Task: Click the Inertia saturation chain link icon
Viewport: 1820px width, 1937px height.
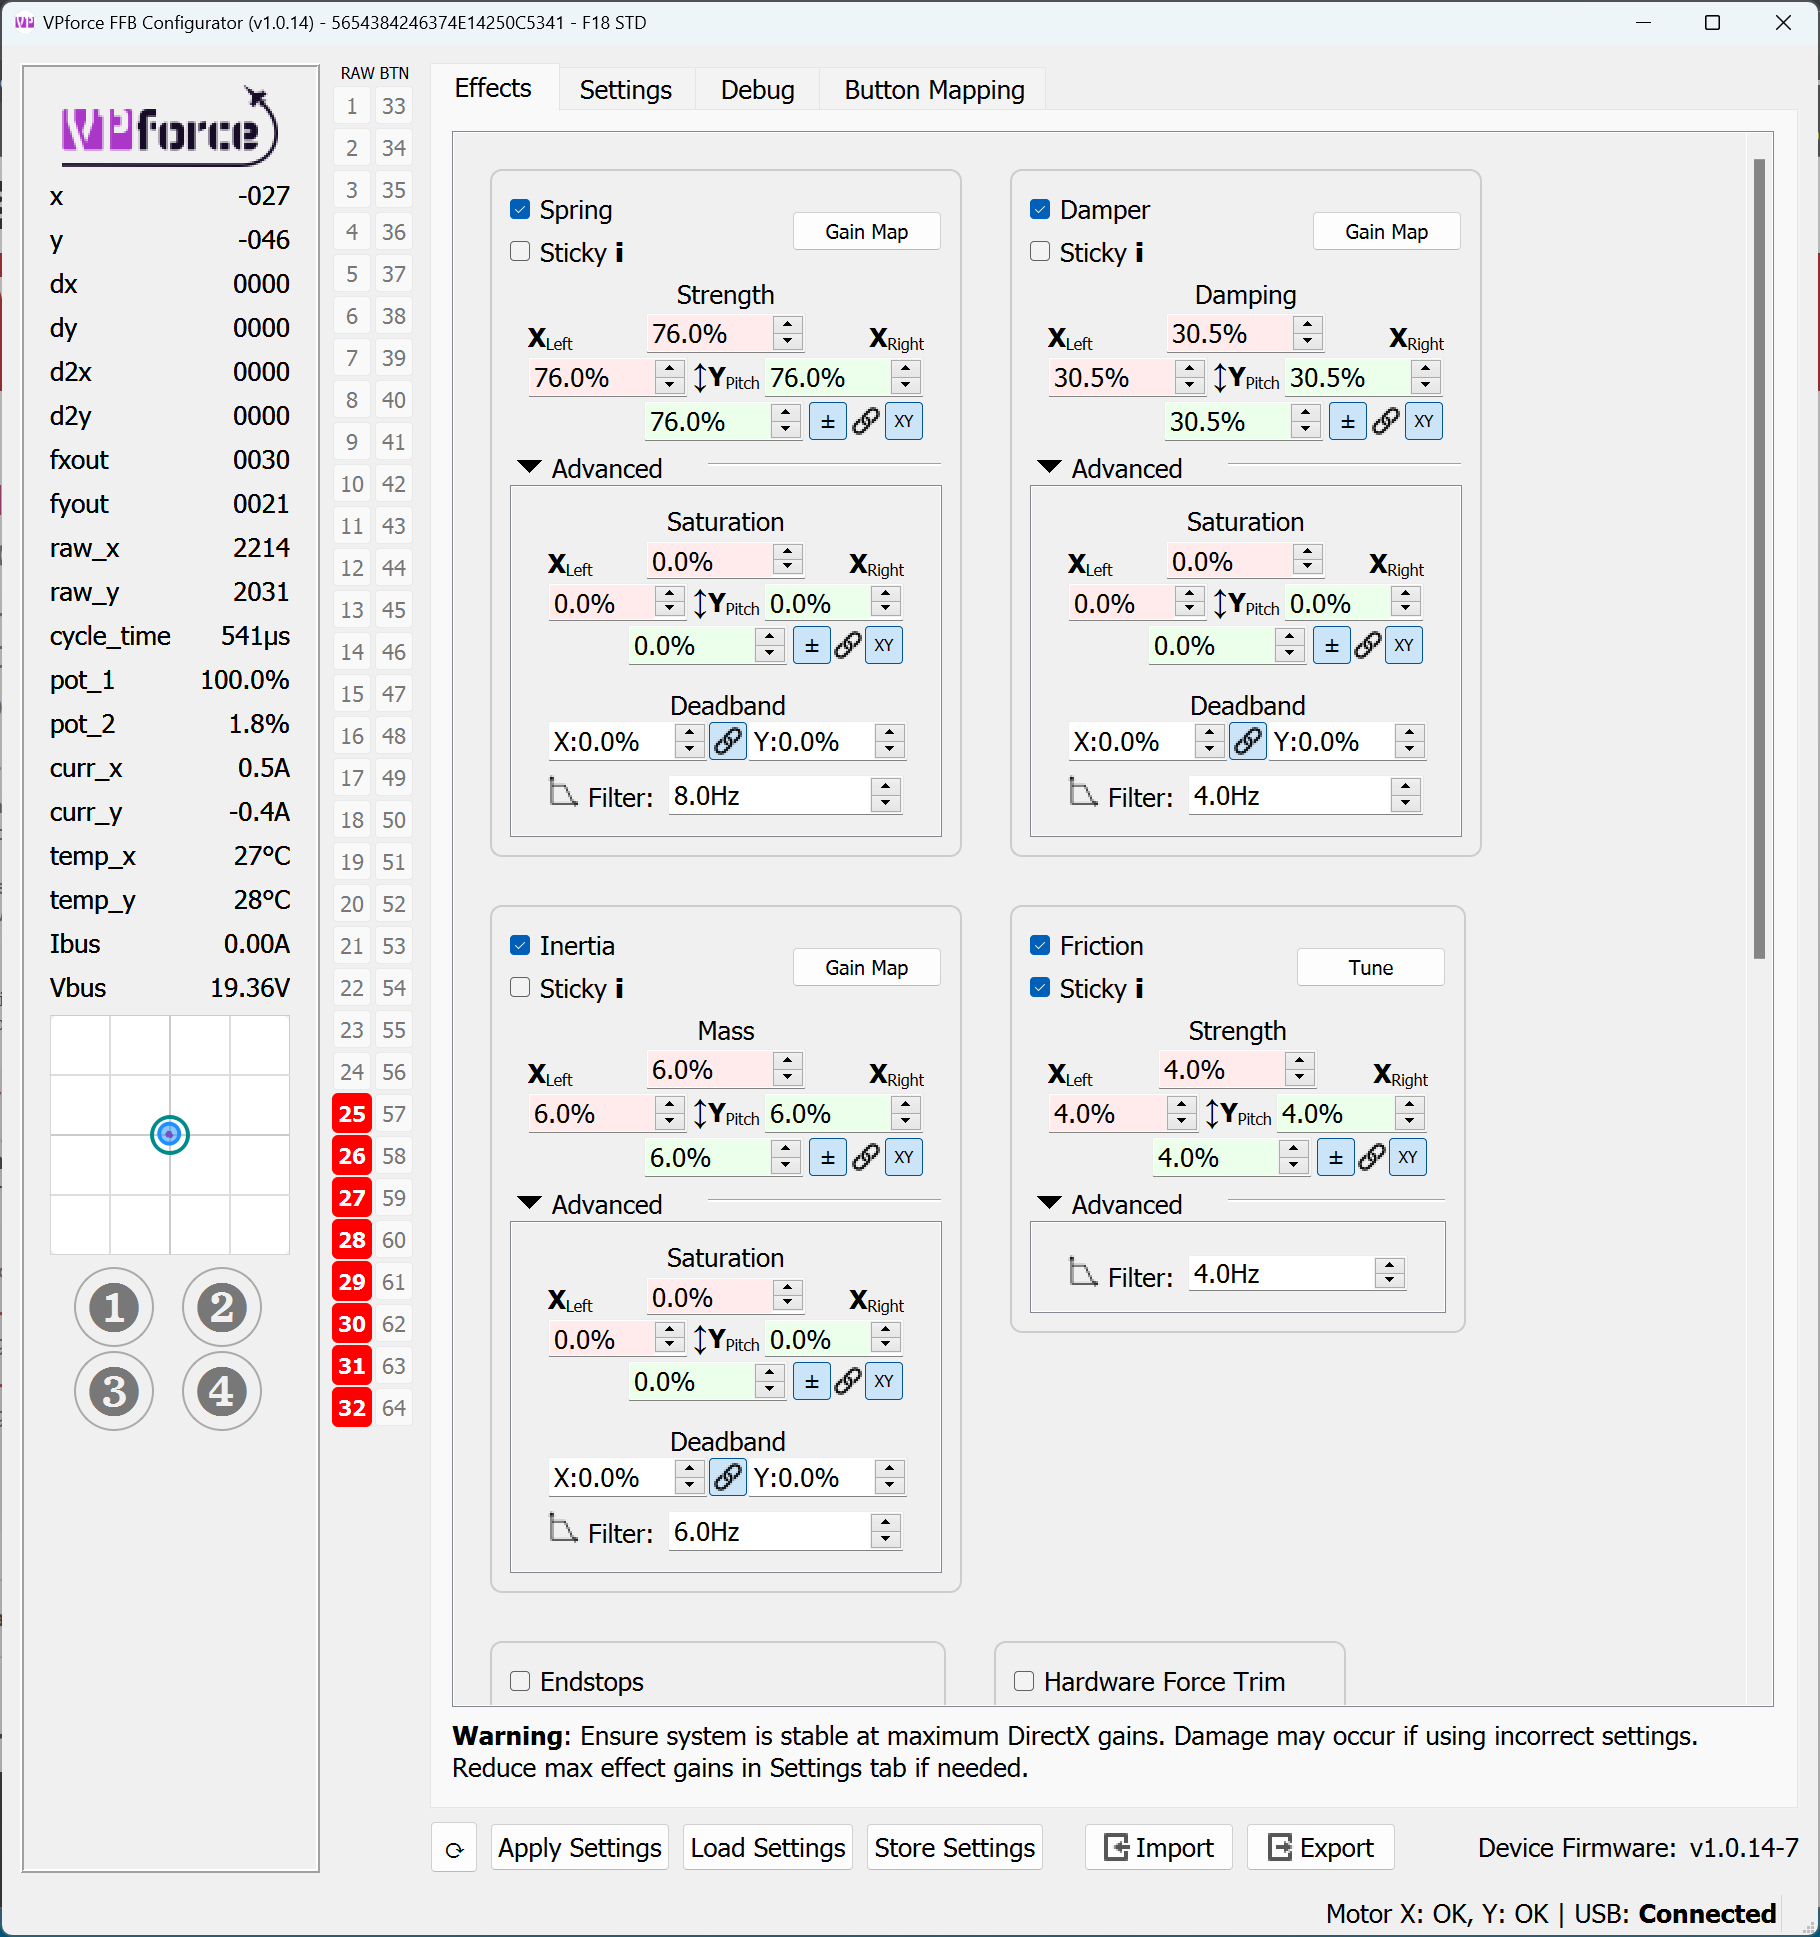Action: [x=848, y=1382]
